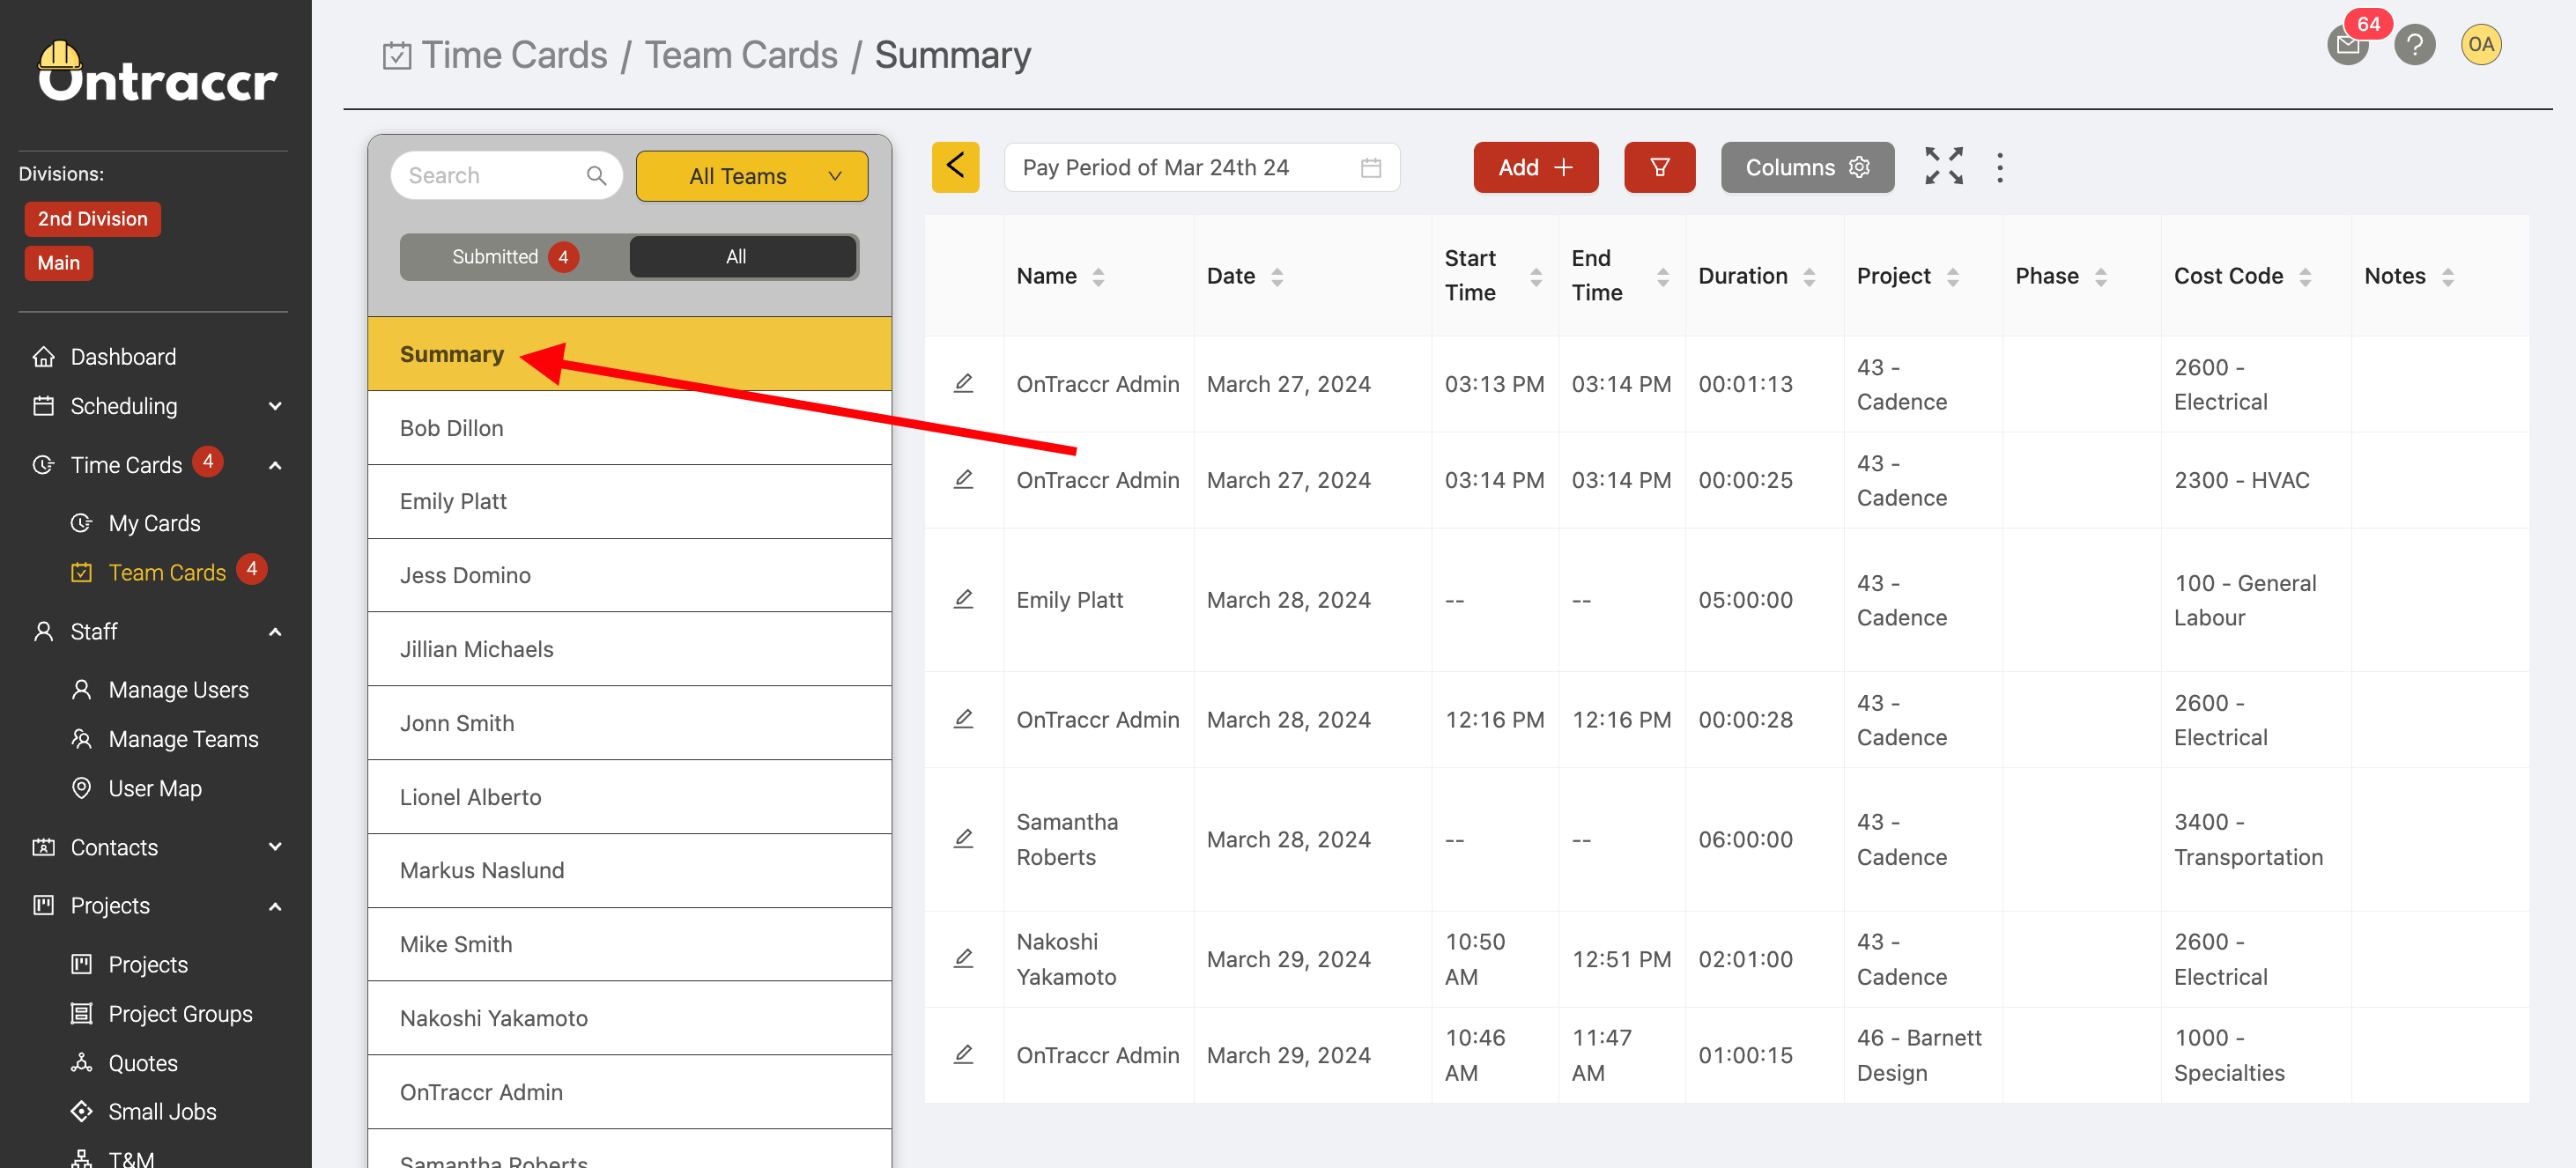Open My Cards in the sidebar
The height and width of the screenshot is (1168, 2576).
[x=154, y=523]
